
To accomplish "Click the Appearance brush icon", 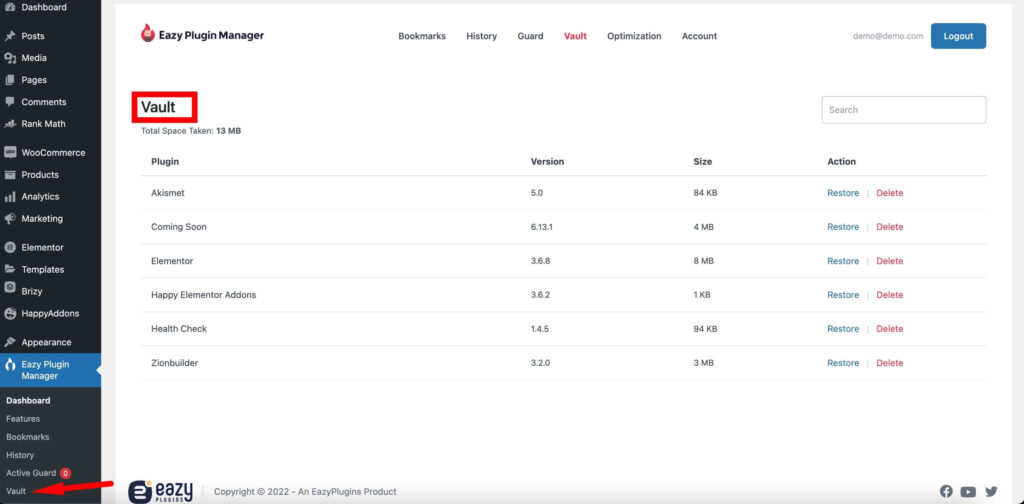I will (x=10, y=342).
